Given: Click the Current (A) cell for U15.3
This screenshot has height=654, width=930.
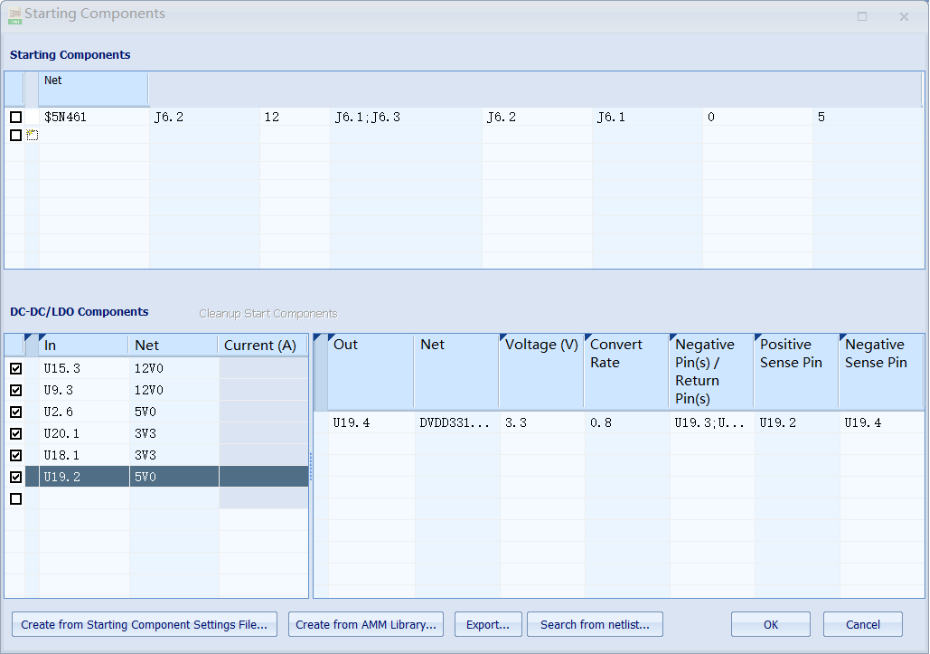Looking at the screenshot, I should 263,368.
